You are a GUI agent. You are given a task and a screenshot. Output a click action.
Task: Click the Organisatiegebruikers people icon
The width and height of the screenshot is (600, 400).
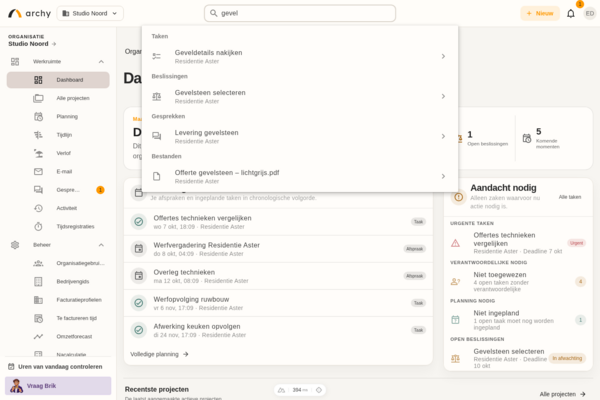pyautogui.click(x=38, y=263)
